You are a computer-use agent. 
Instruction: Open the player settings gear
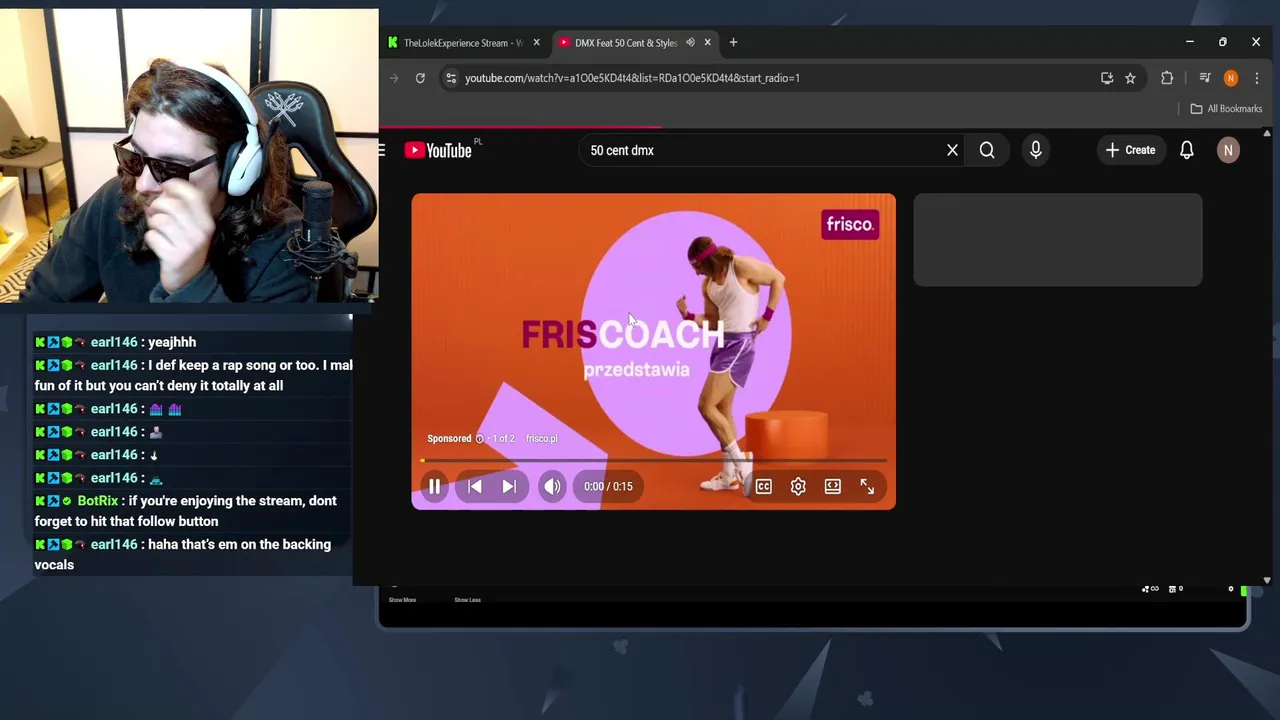[x=798, y=486]
